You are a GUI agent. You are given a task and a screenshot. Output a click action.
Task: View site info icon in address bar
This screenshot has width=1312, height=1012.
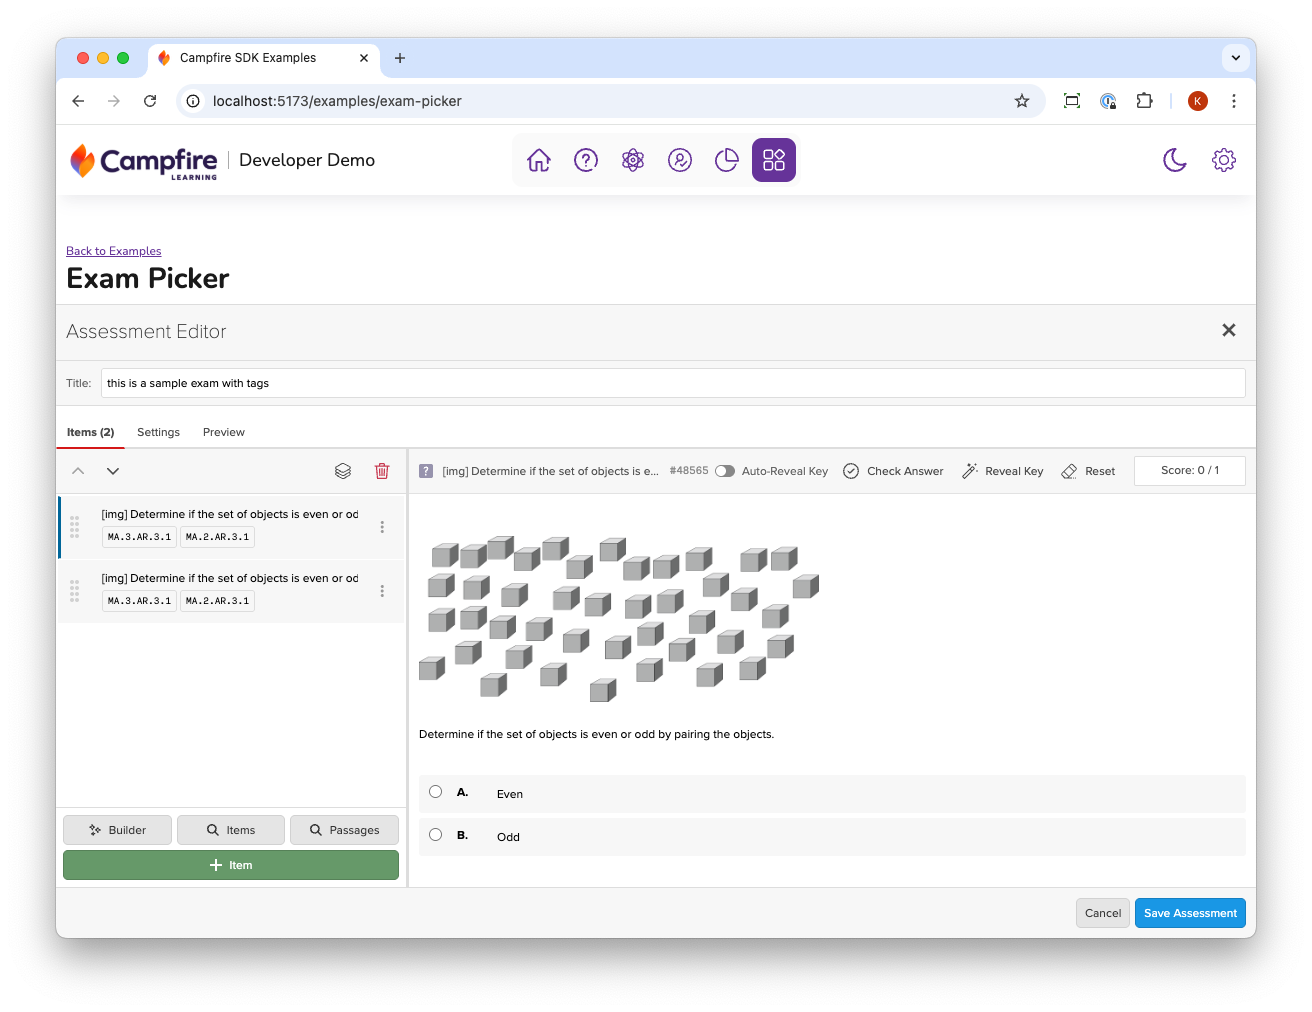[x=193, y=101]
